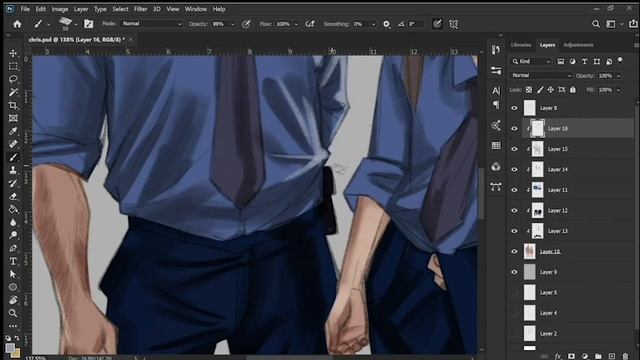The image size is (640, 360).
Task: Open the workspace switcher icon
Action: click(611, 24)
